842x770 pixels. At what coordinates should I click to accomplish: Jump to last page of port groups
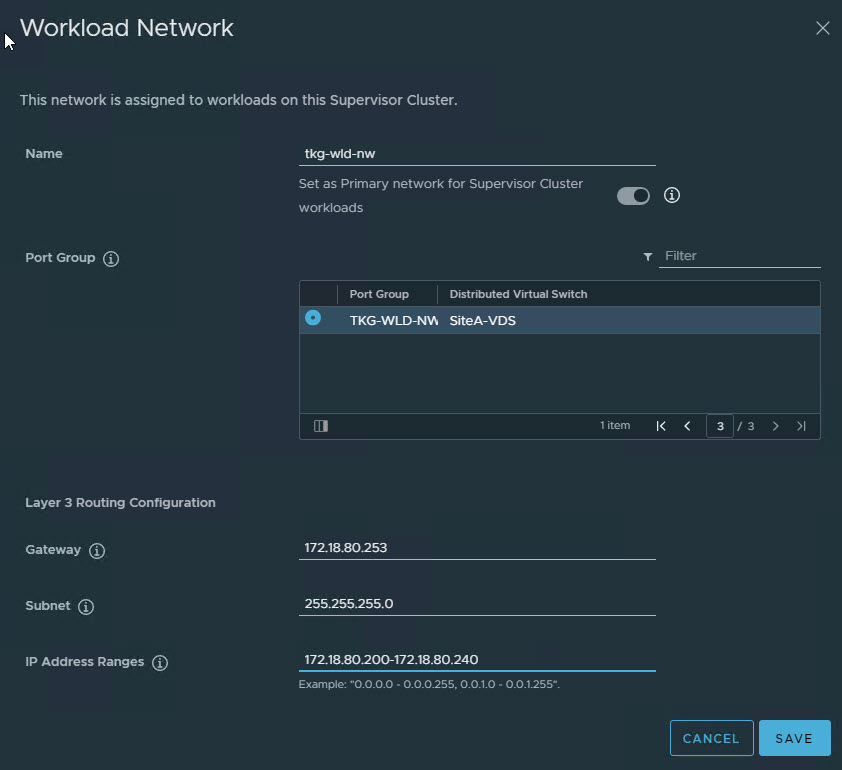(801, 426)
